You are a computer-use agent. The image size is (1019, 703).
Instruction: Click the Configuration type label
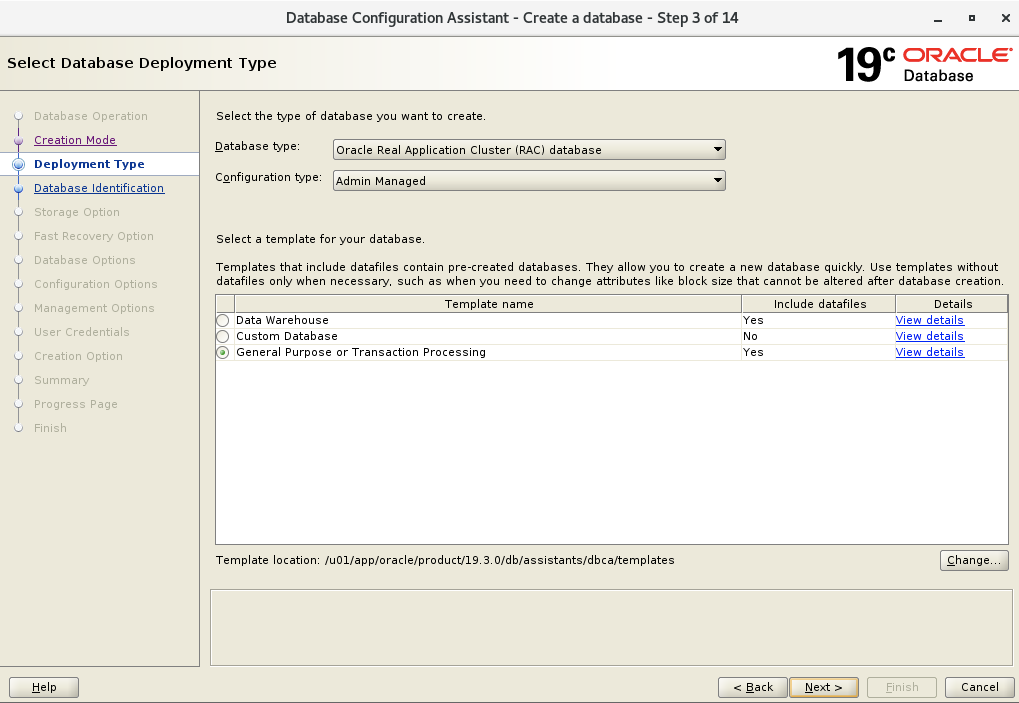(268, 177)
